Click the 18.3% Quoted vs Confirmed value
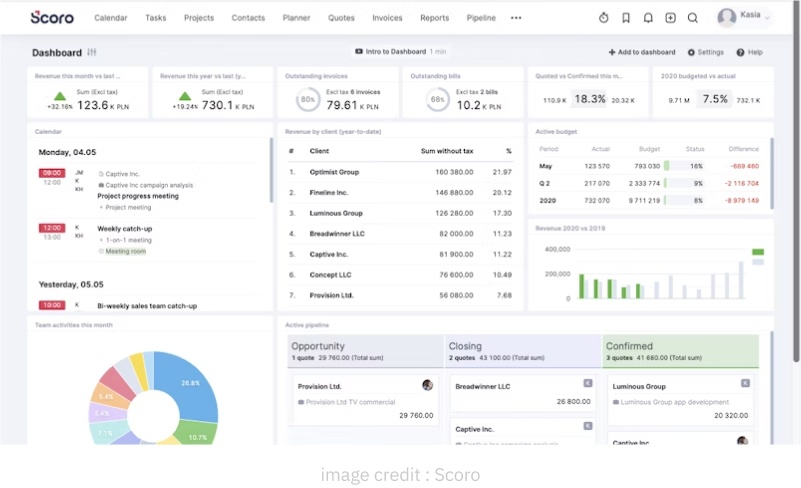The image size is (801, 488). [590, 99]
